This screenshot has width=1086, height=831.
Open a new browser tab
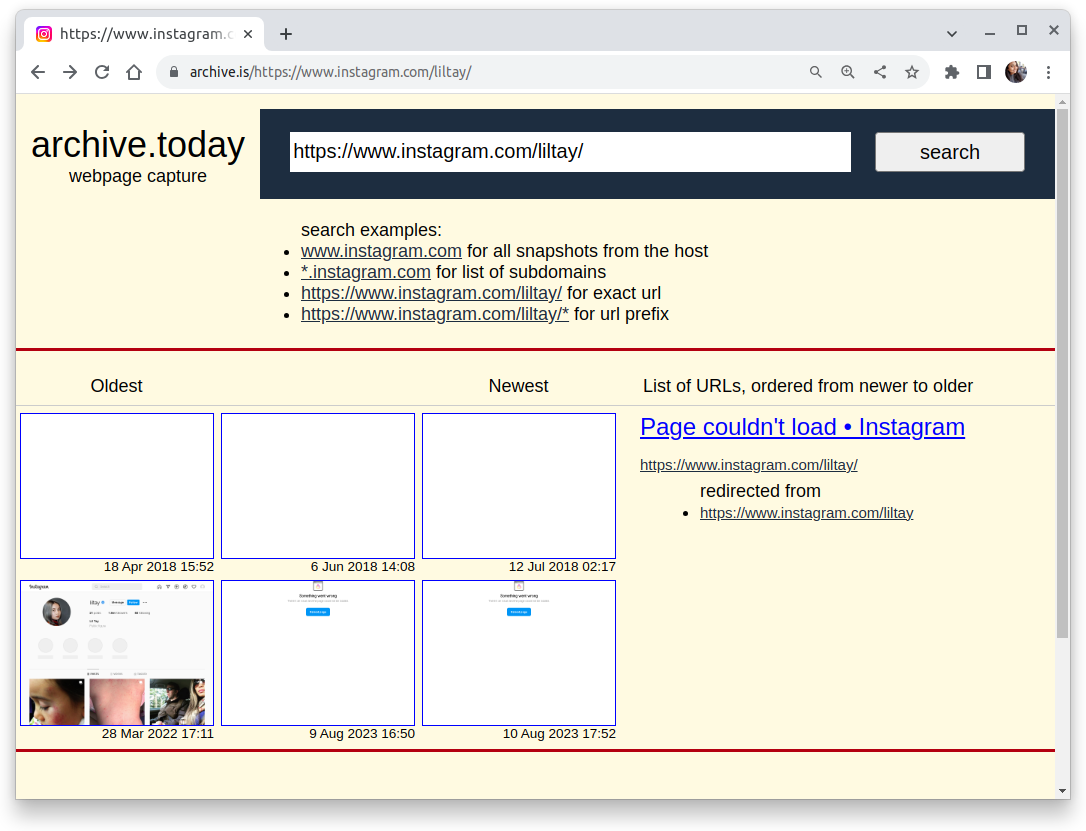[286, 34]
